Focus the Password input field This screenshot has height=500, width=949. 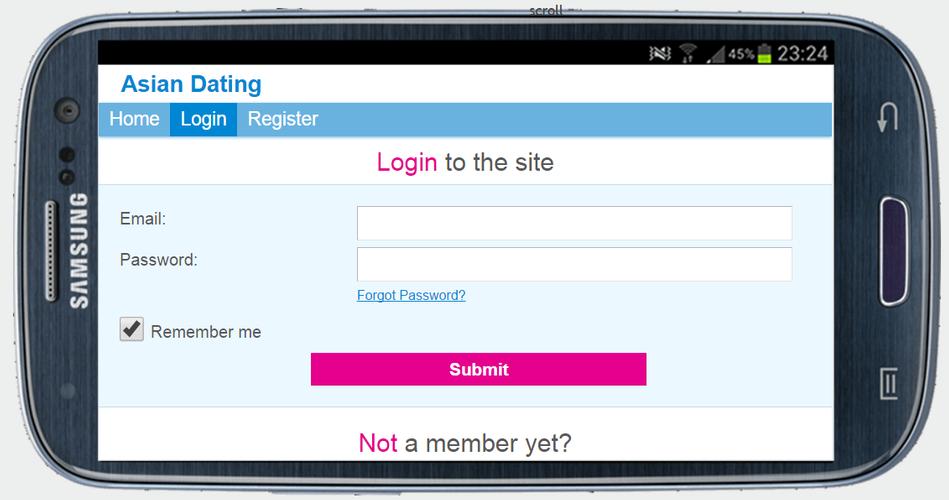coord(574,264)
